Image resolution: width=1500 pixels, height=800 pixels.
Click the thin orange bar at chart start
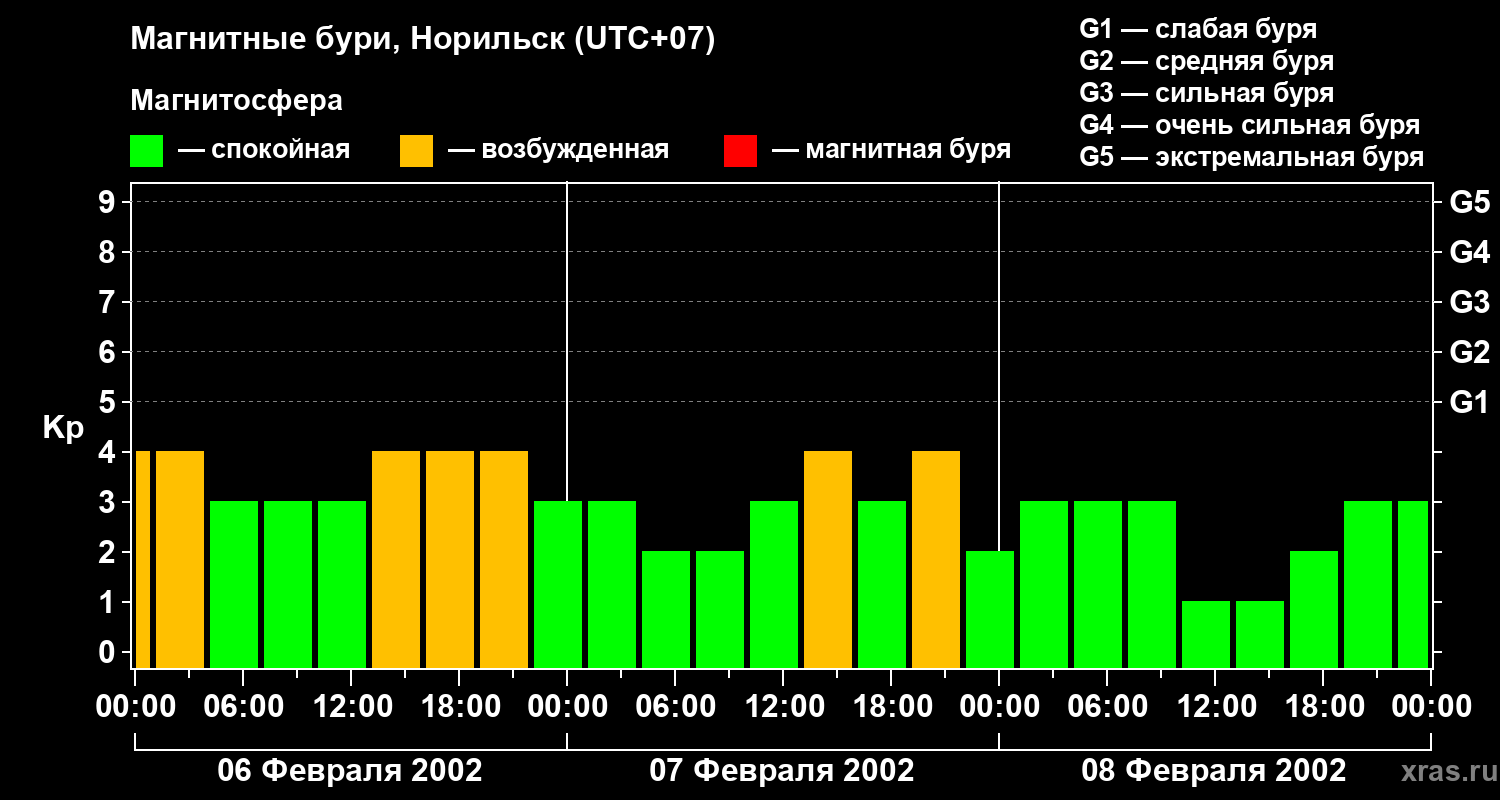(142, 559)
